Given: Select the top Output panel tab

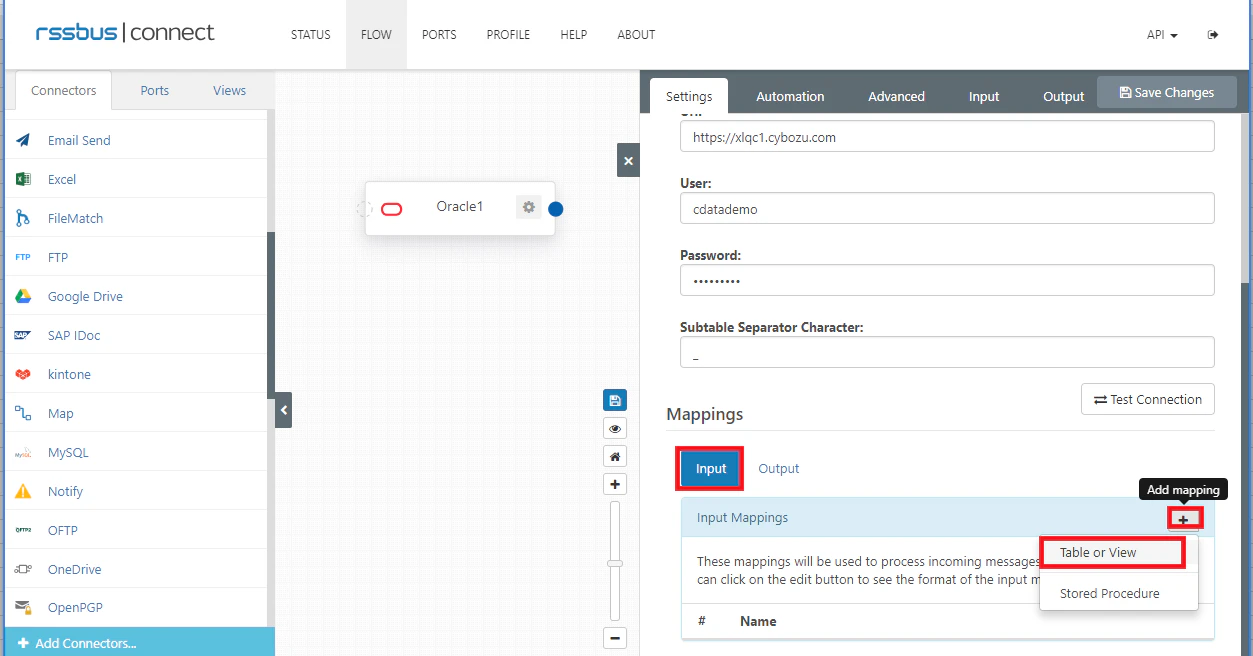Looking at the screenshot, I should (1064, 96).
